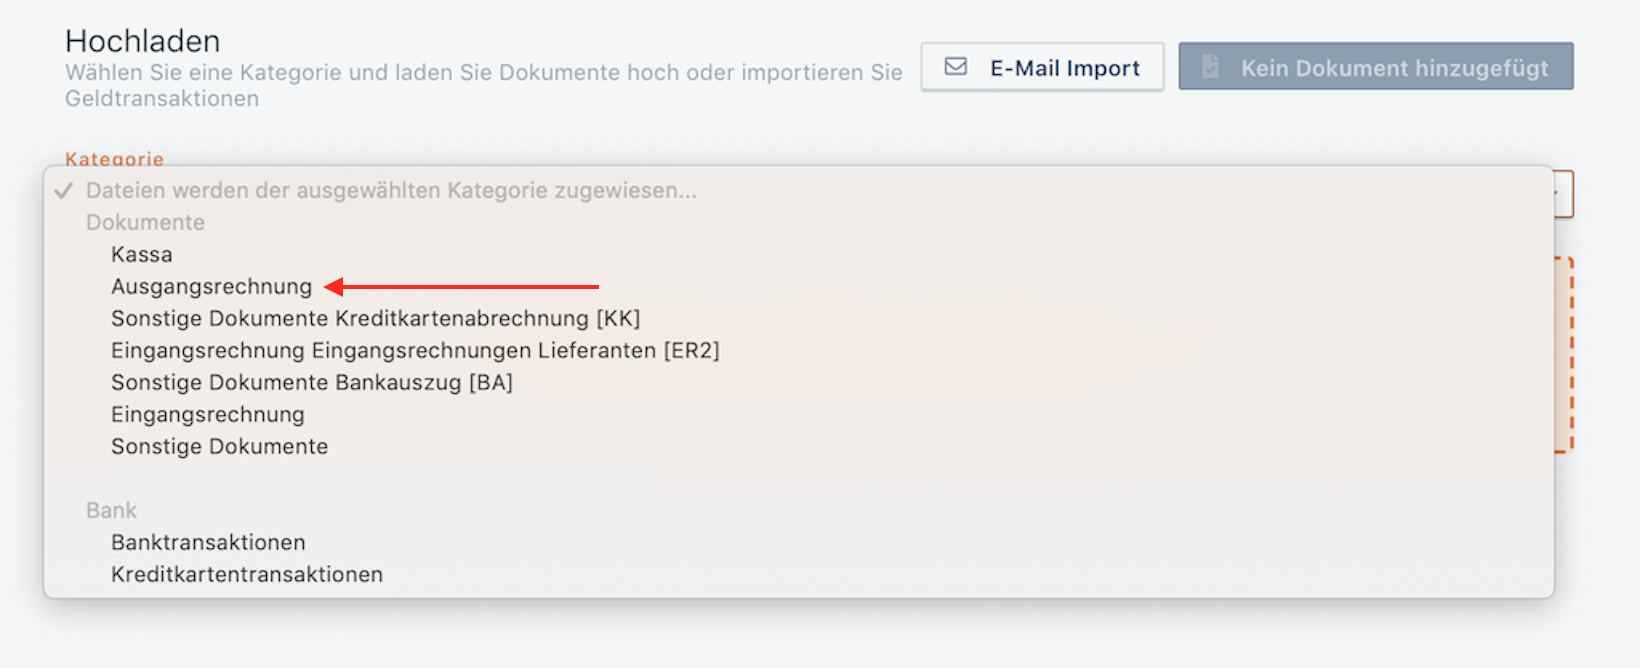1640x668 pixels.
Task: Pick Sonstige Dokumente Bankauszug [BA]
Action: (312, 382)
